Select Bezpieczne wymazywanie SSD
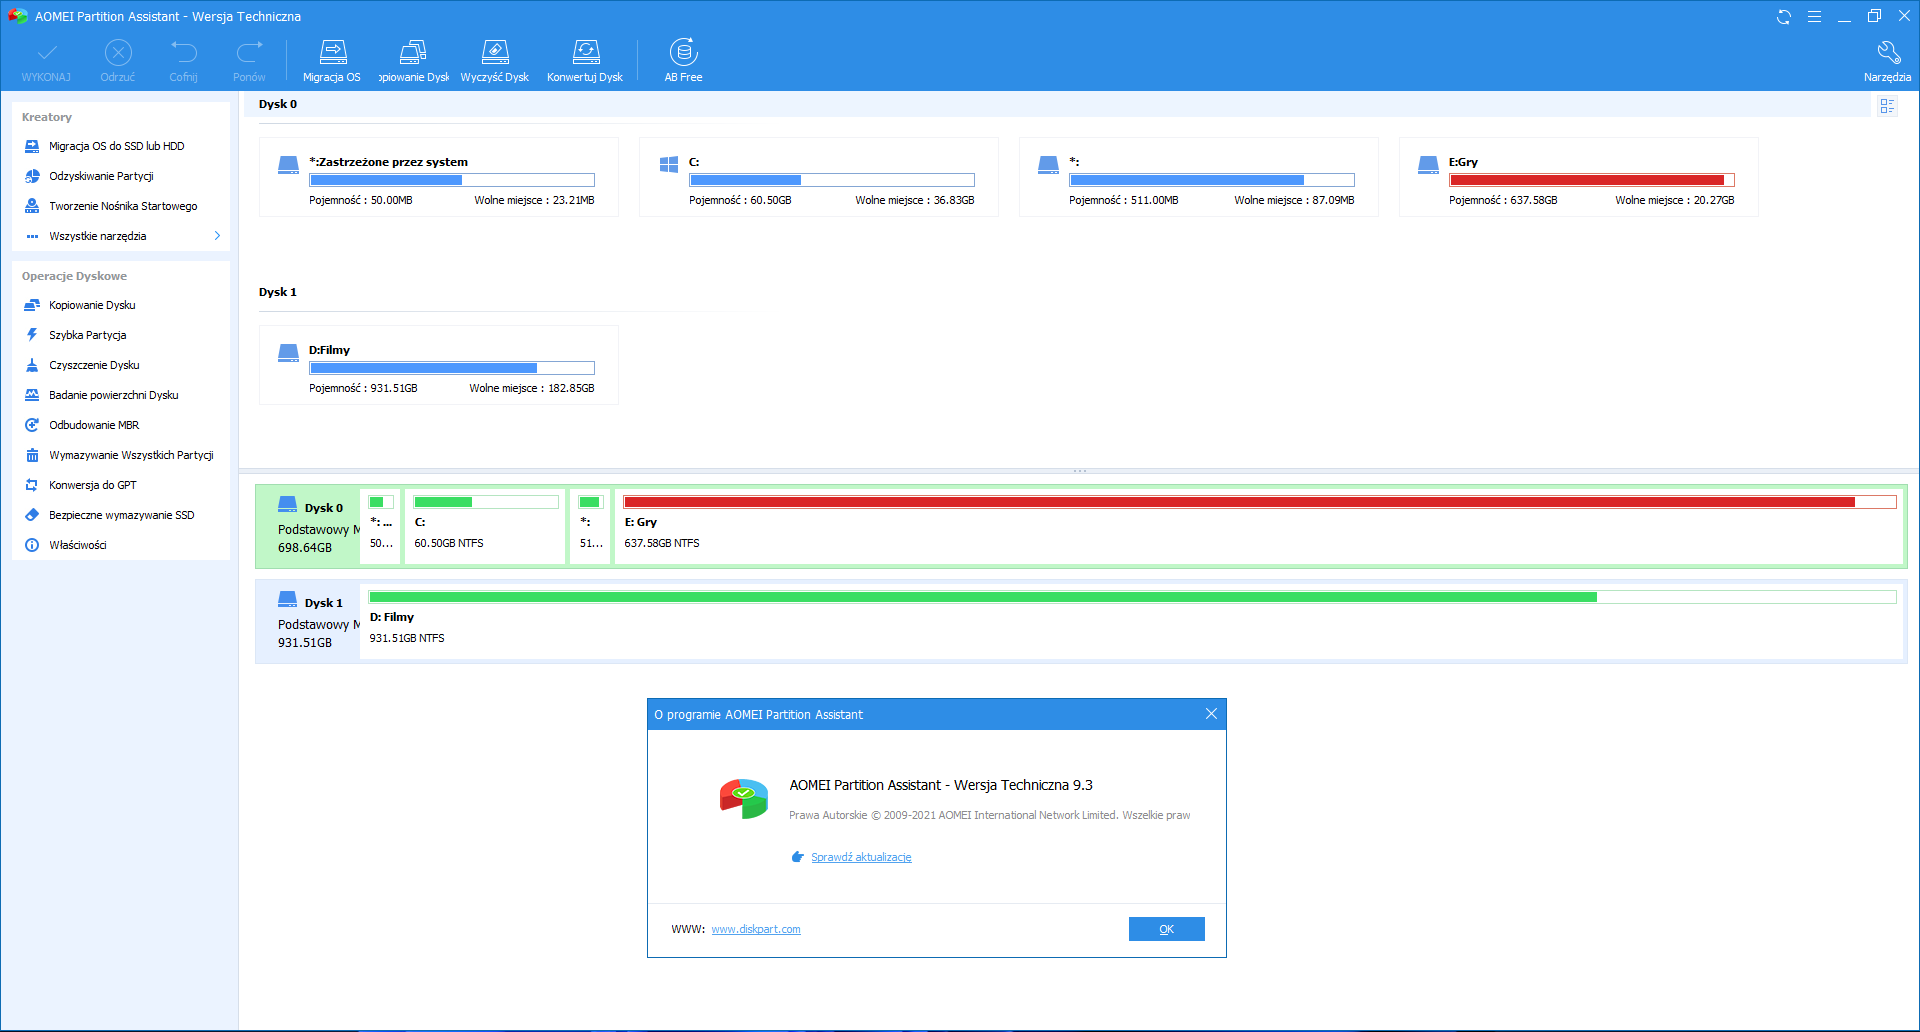 (121, 515)
